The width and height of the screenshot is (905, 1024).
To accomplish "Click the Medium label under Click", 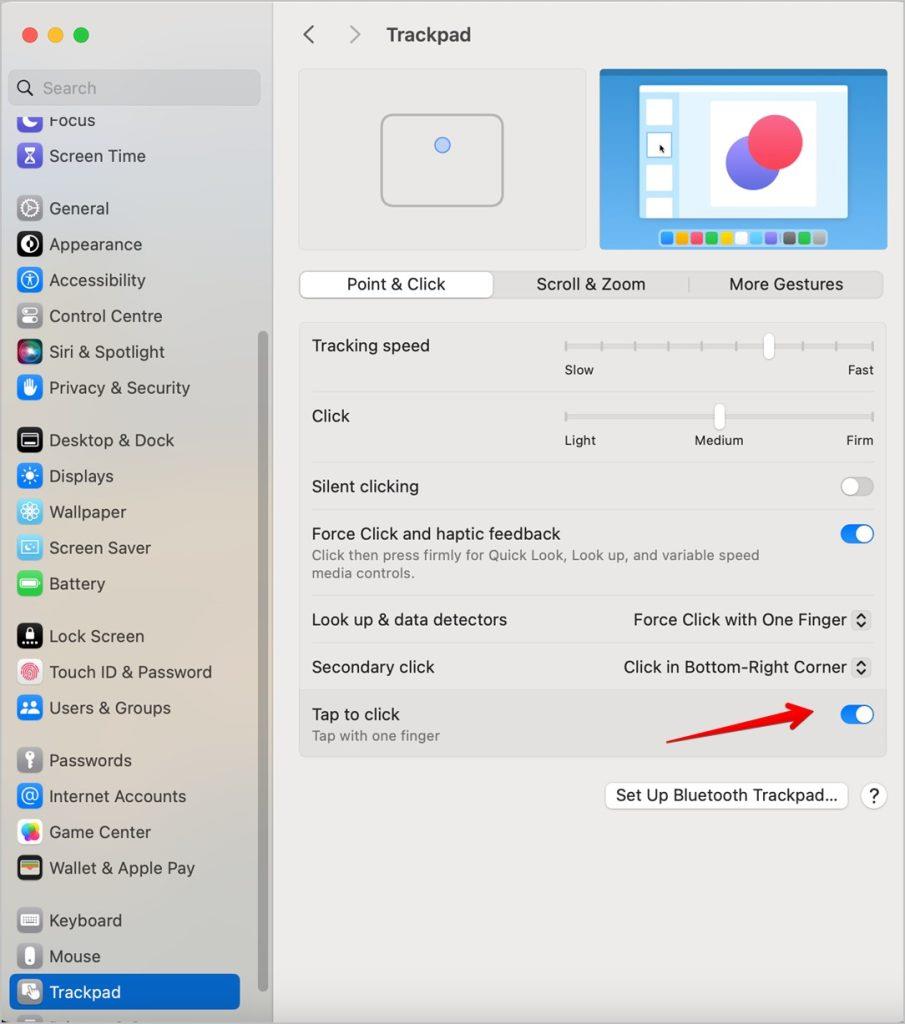I will tap(719, 441).
